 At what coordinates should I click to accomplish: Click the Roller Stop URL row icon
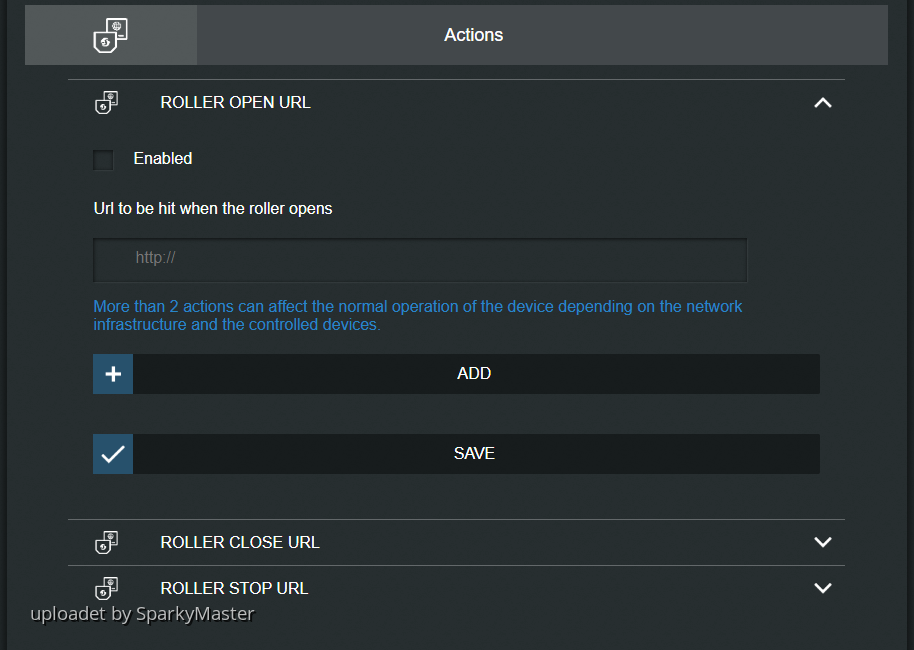click(107, 588)
